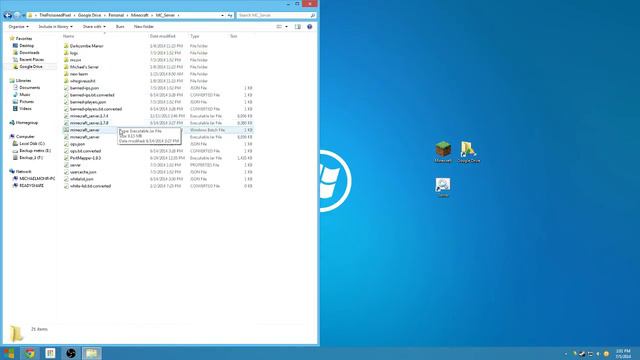The image size is (640, 360).
Task: Select the banned-ips.json file
Action: (84, 88)
